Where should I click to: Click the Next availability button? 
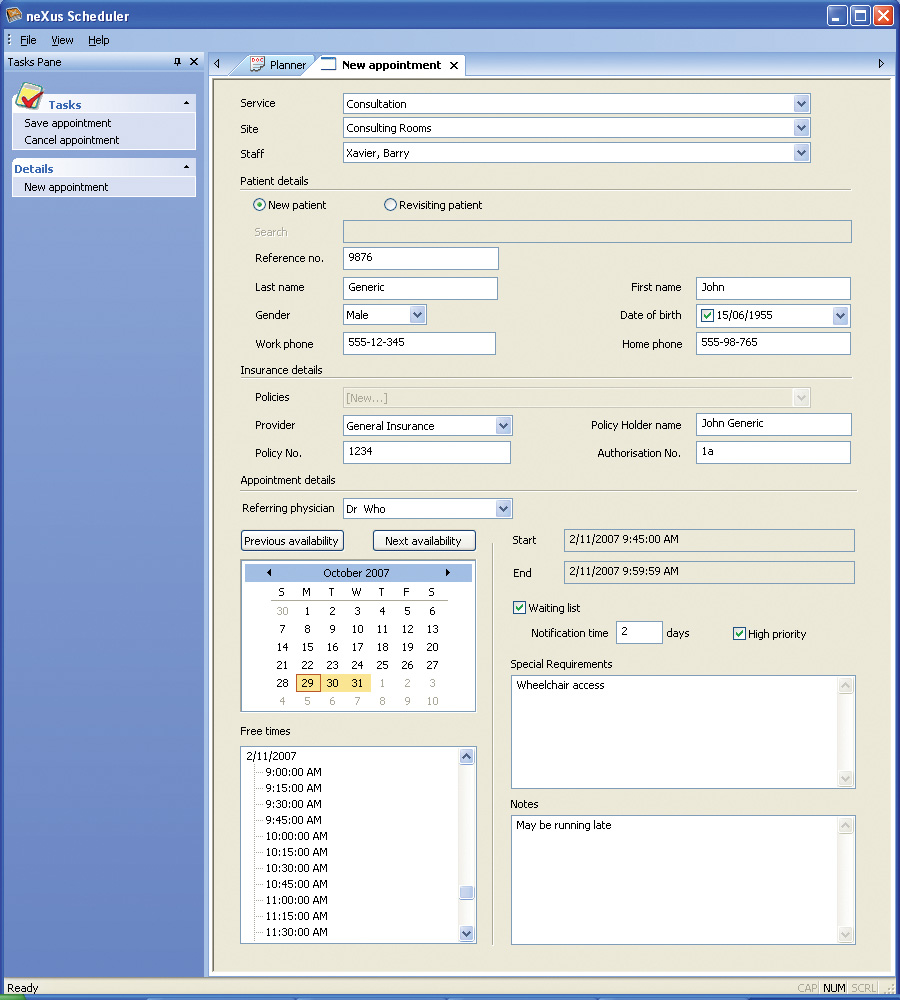click(423, 540)
